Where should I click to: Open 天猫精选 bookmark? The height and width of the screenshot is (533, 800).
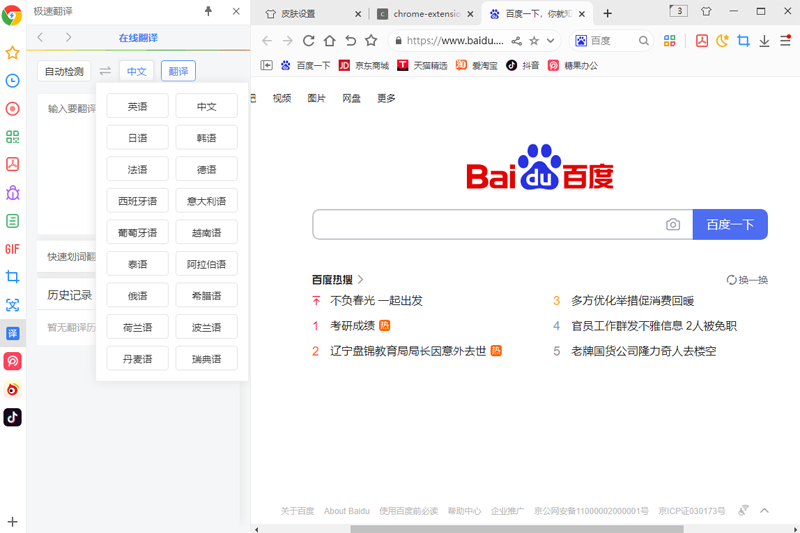(x=422, y=65)
